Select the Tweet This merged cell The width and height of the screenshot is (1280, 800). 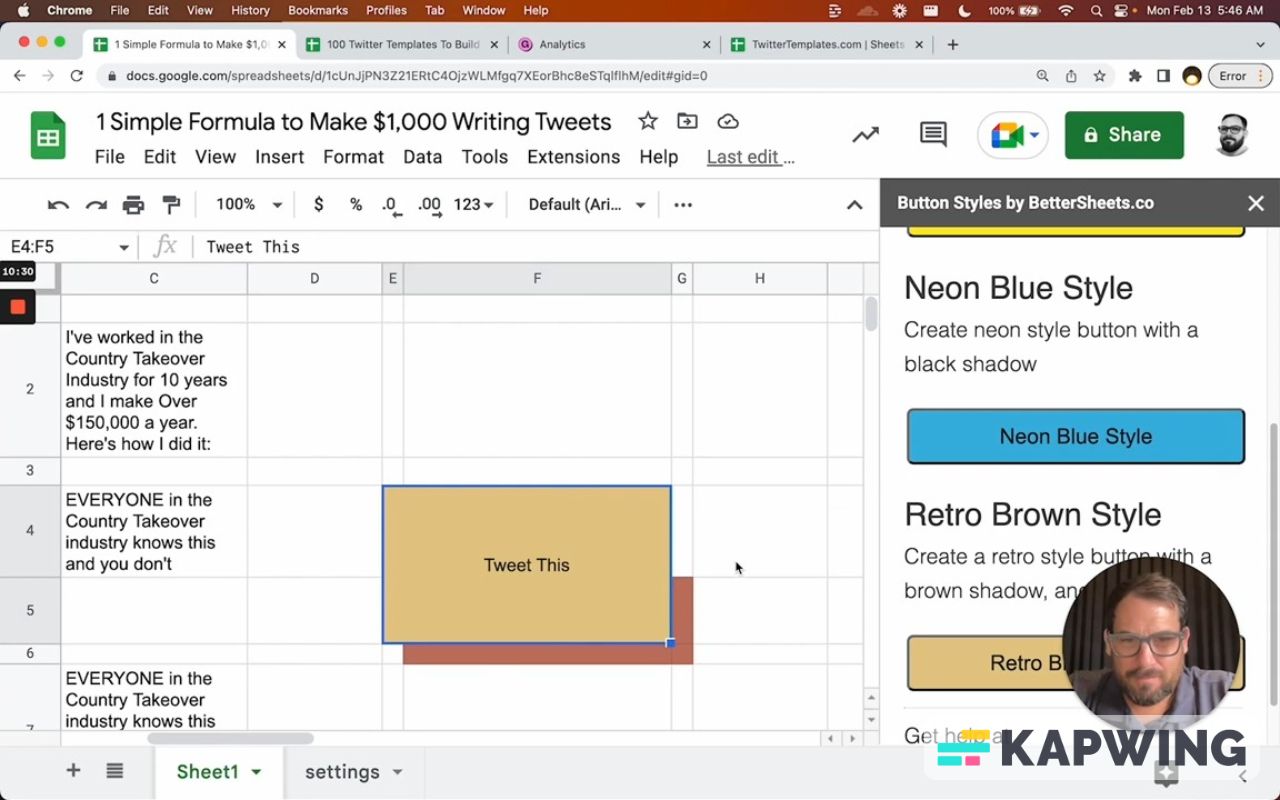(x=527, y=565)
